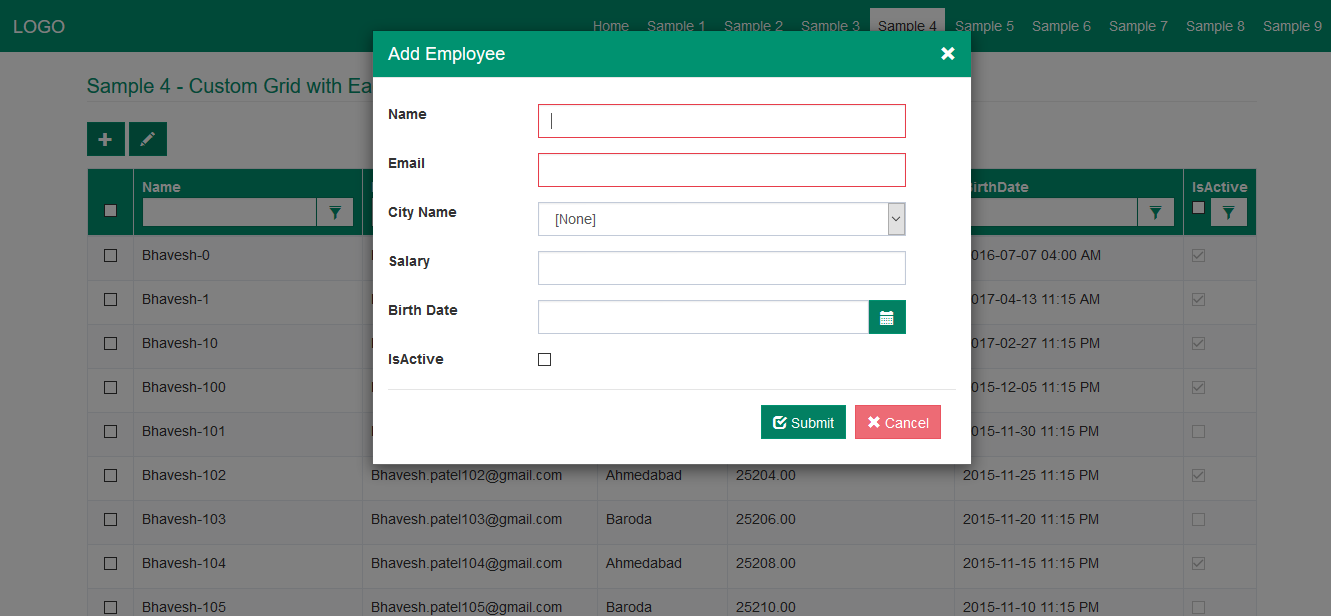Screen dimensions: 1331x616
Task: Click the Name column filter textbox
Action: coord(230,212)
